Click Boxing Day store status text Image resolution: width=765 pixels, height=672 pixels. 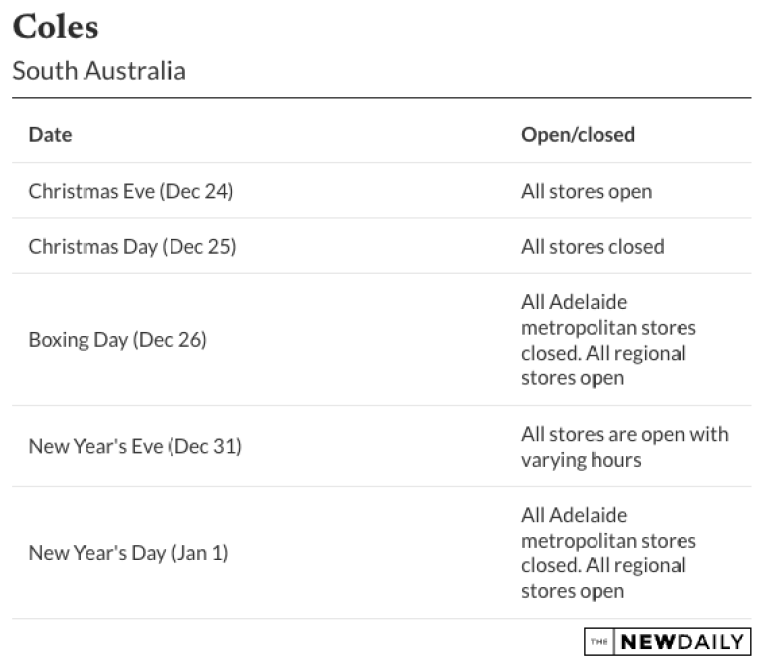(608, 340)
